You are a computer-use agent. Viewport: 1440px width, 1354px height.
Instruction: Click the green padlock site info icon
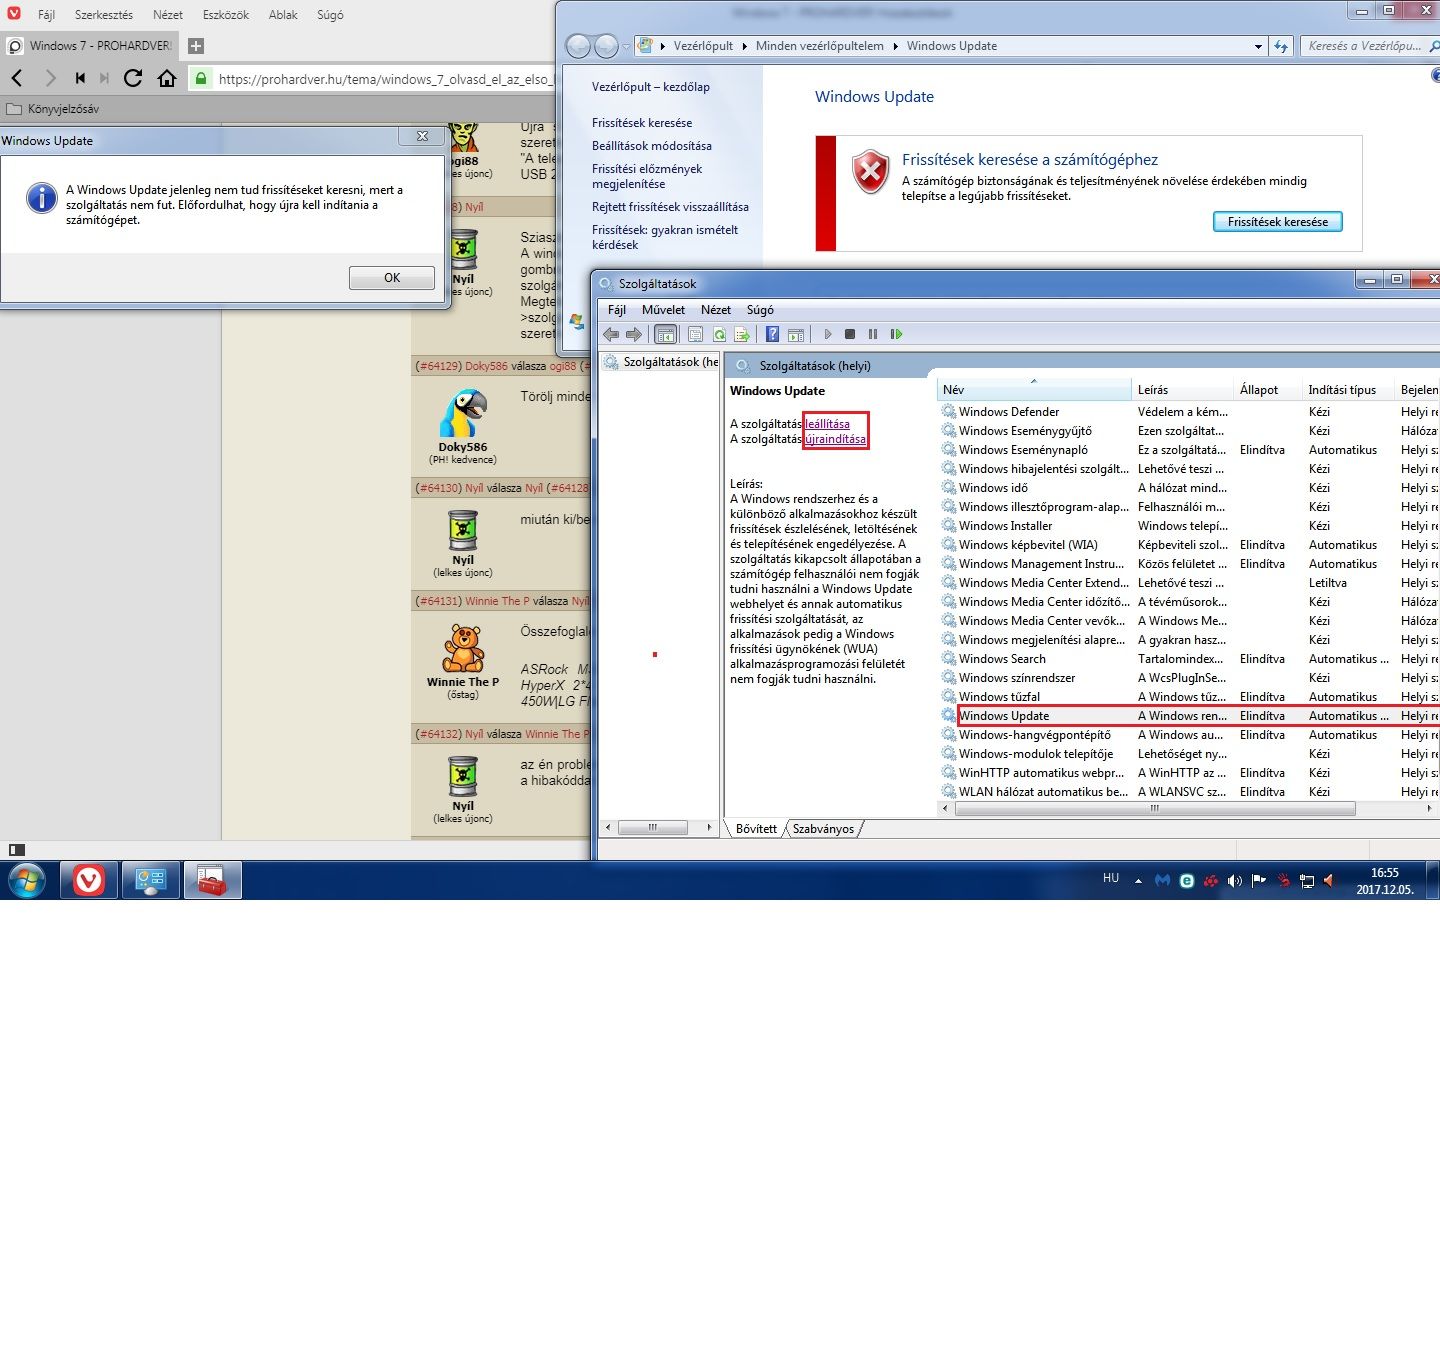click(x=201, y=78)
